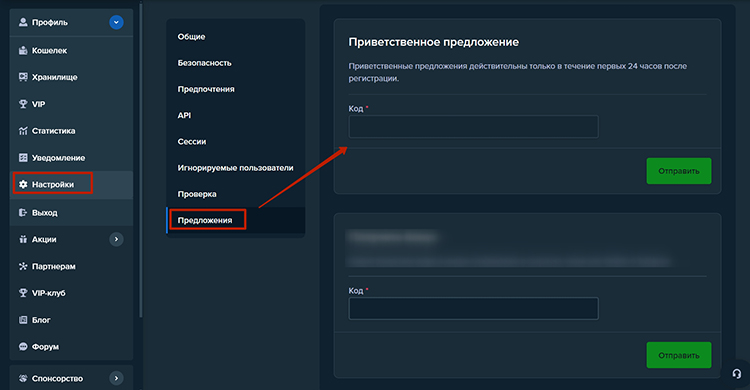The image size is (750, 390).
Task: Click the Блог icon
Action: tap(22, 320)
